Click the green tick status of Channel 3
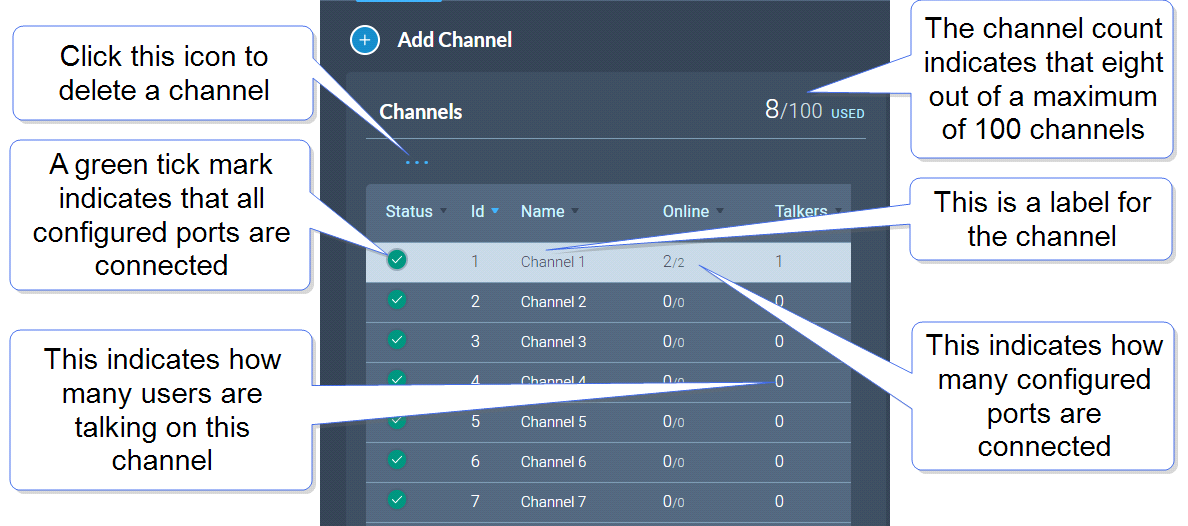 click(x=397, y=340)
